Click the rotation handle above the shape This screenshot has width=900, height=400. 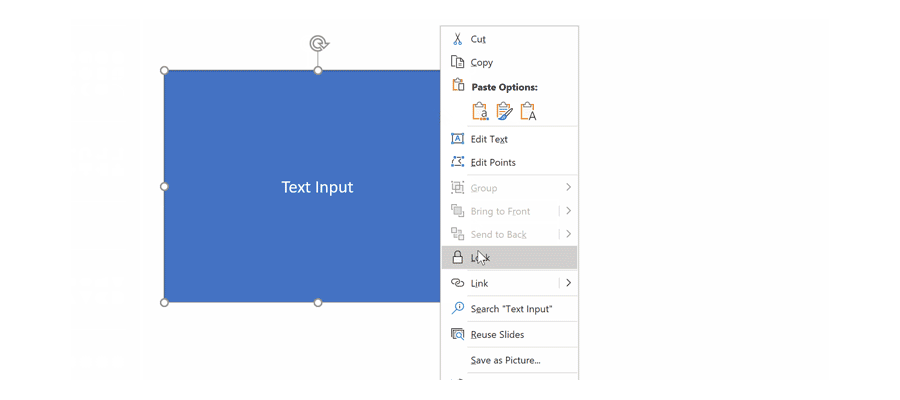click(318, 43)
